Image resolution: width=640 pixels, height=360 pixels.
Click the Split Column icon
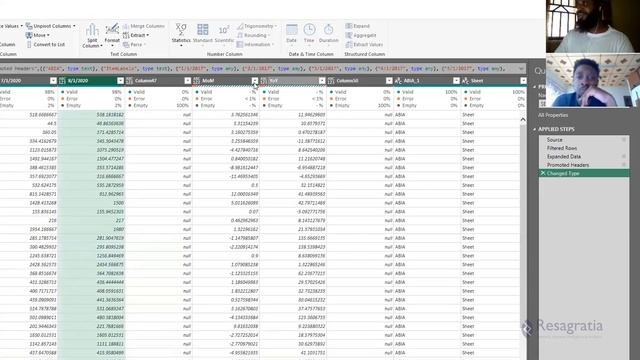pyautogui.click(x=92, y=29)
